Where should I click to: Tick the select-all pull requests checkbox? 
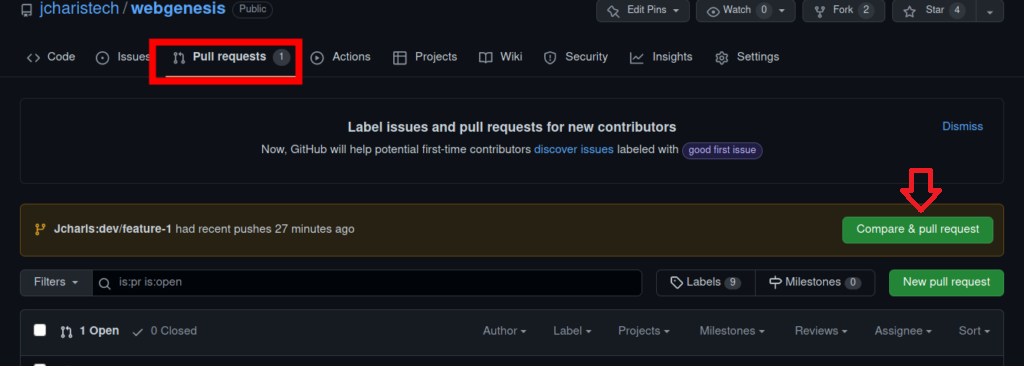coord(40,330)
